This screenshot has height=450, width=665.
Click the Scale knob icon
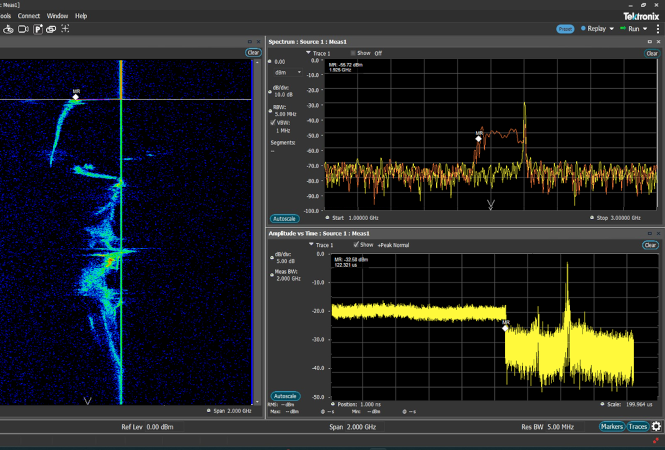(x=602, y=404)
